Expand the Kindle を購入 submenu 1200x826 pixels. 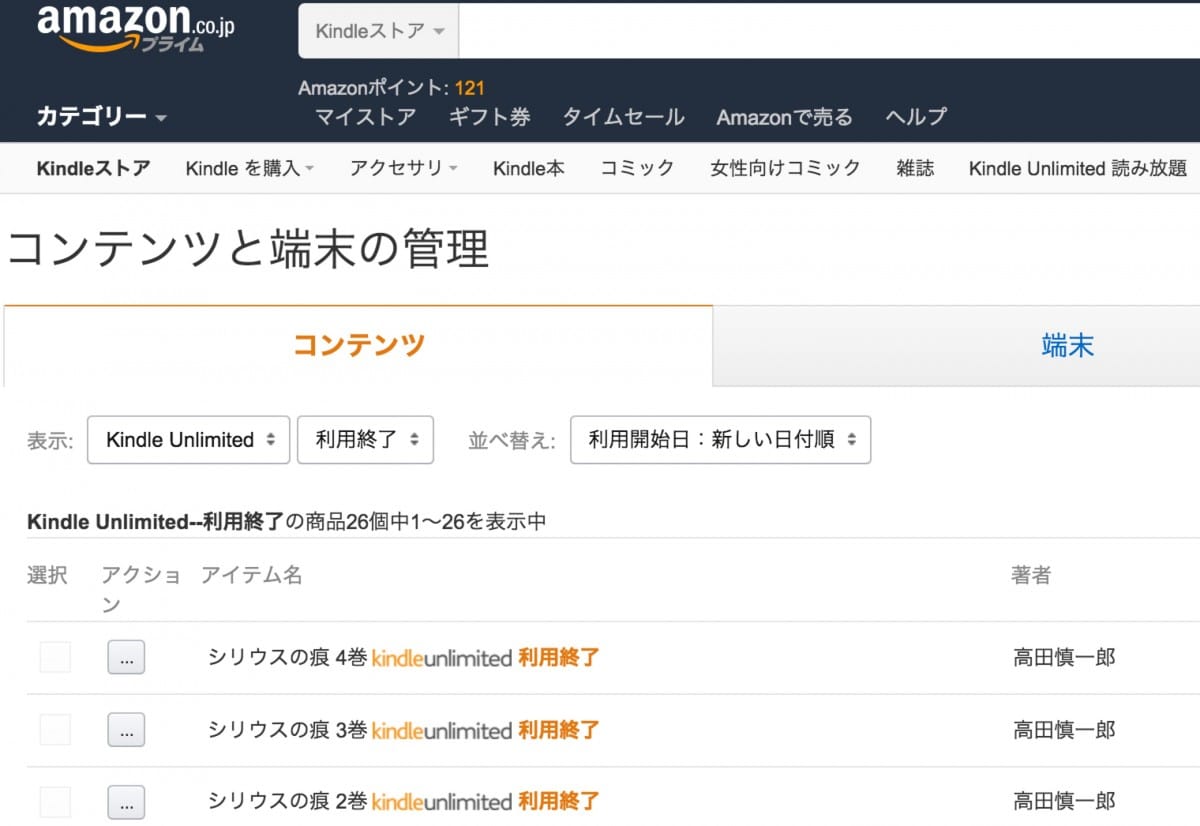pyautogui.click(x=249, y=168)
